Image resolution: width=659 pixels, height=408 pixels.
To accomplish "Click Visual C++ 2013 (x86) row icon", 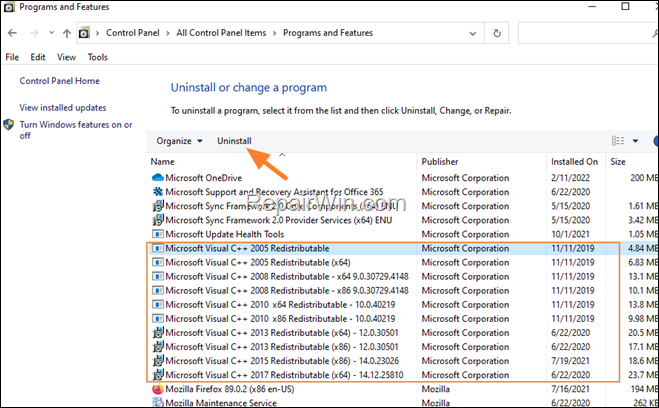I will tap(158, 347).
